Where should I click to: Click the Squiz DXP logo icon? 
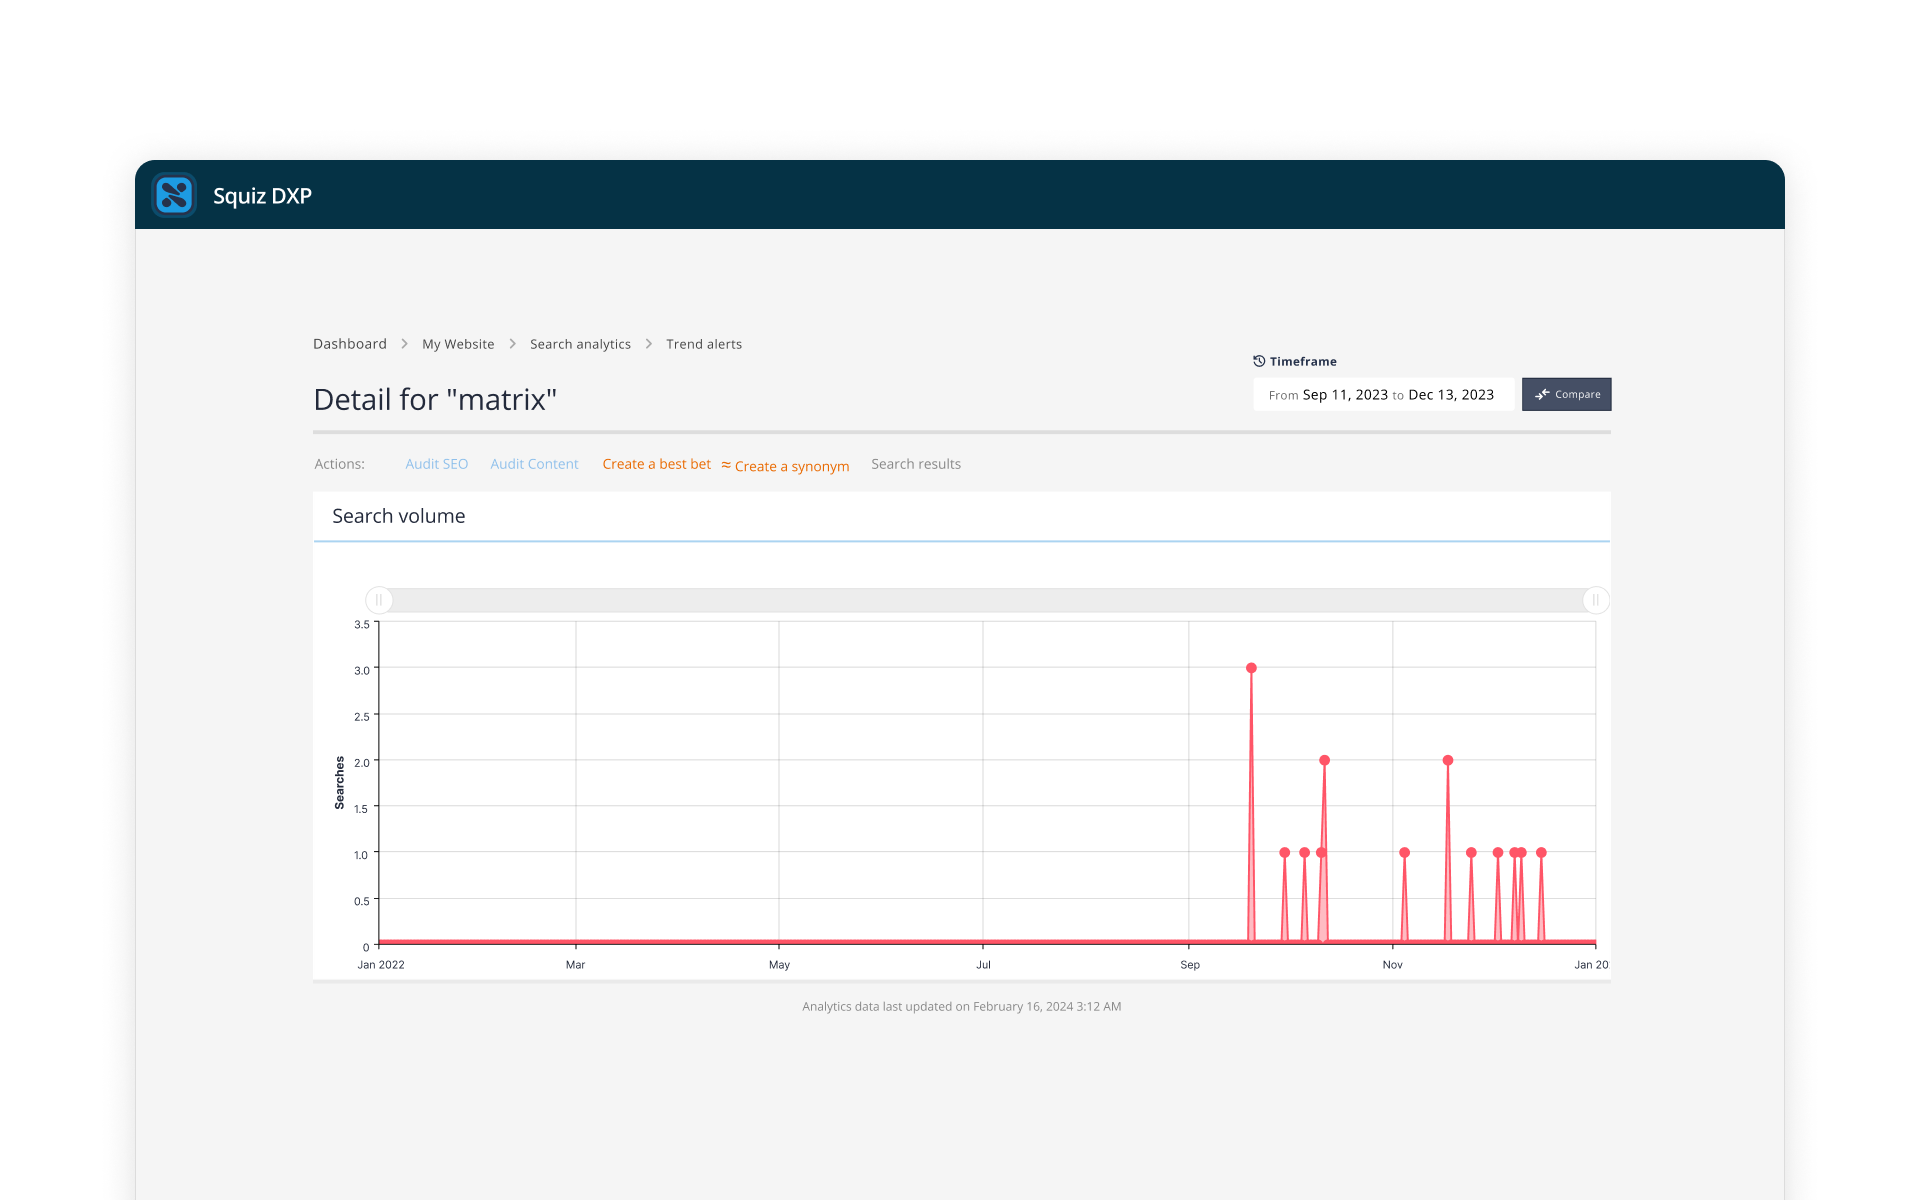(x=174, y=195)
